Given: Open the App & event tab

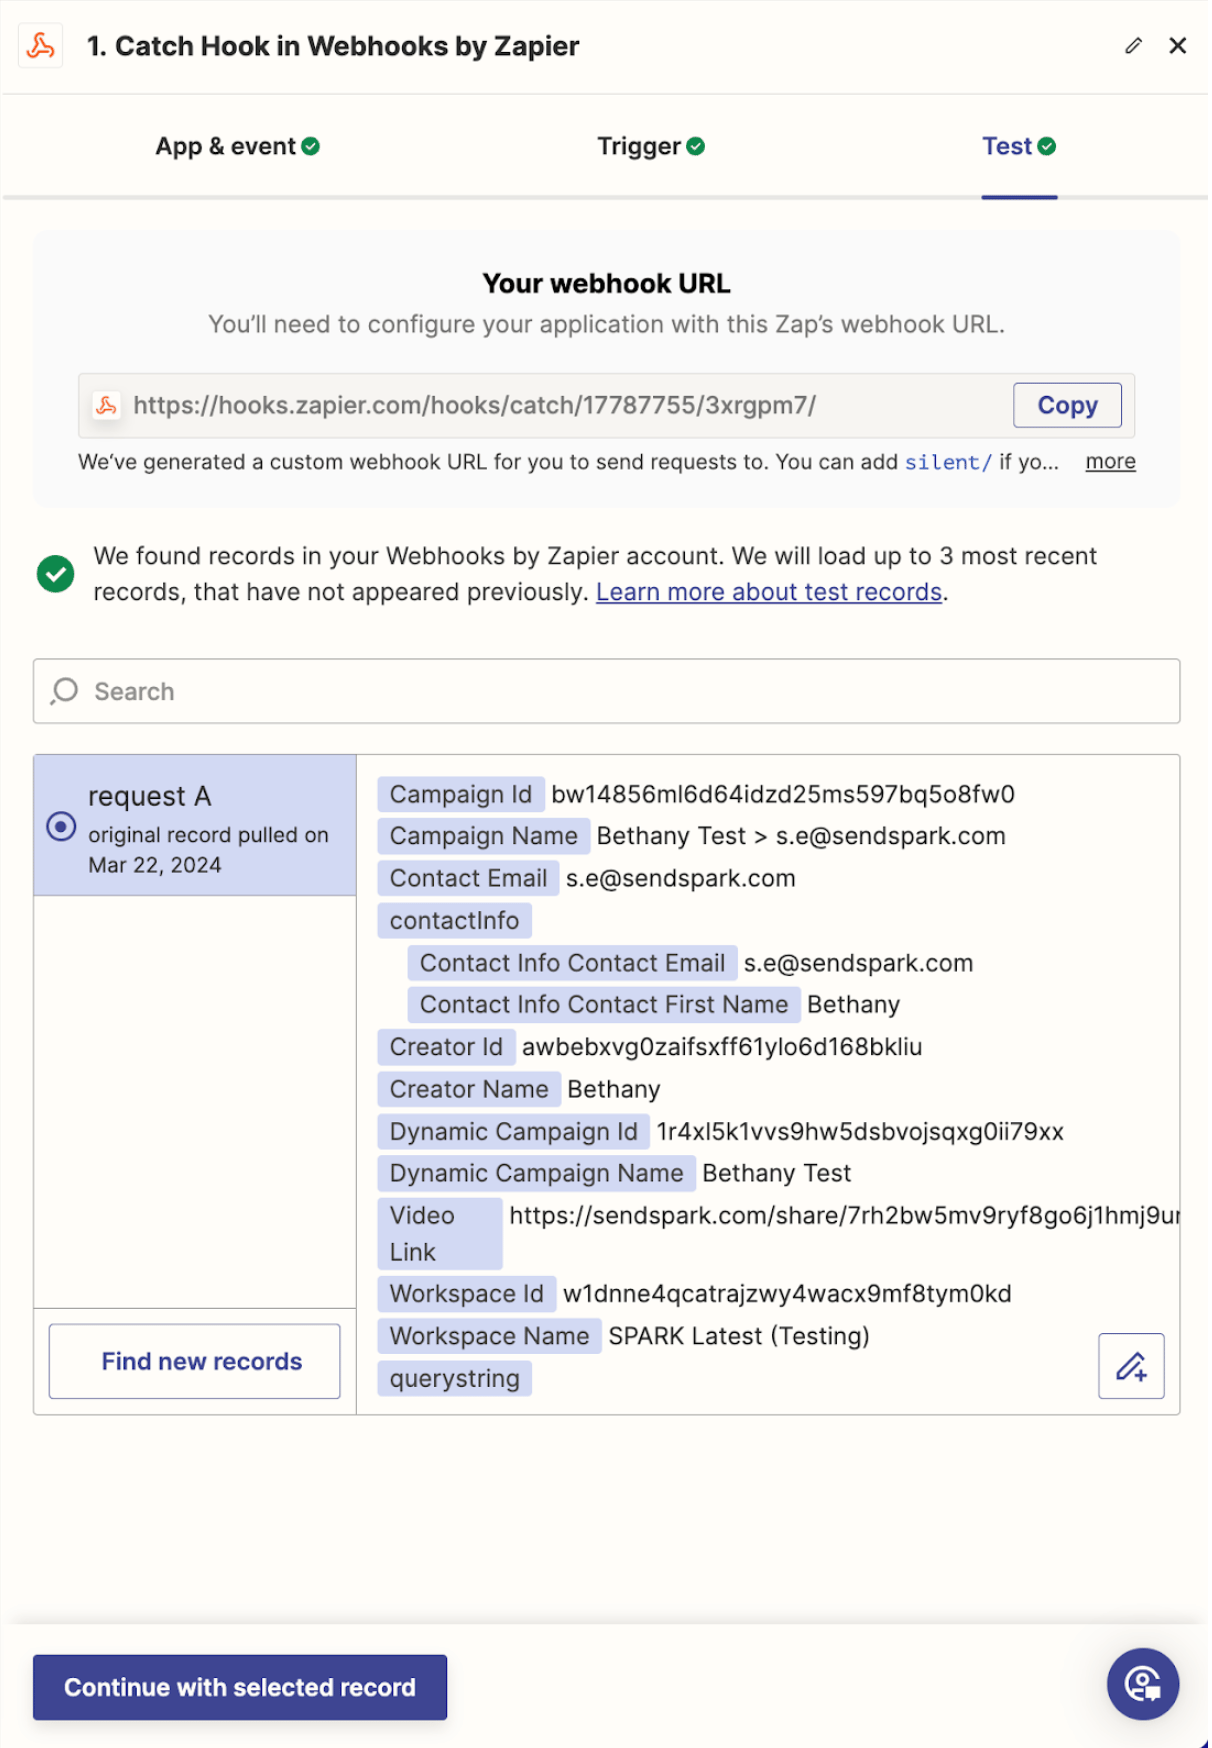Looking at the screenshot, I should [237, 147].
